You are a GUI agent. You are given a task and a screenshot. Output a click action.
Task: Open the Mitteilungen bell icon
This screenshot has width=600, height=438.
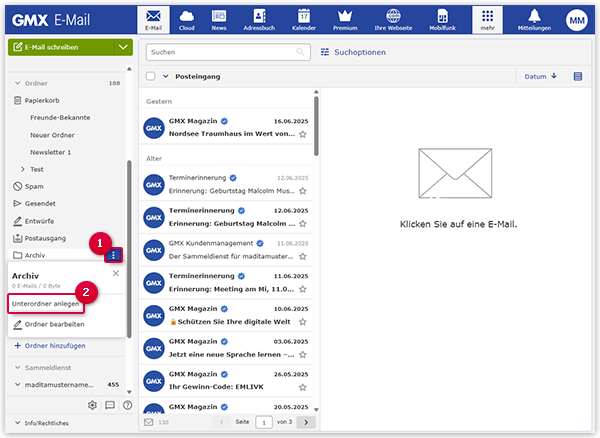(x=534, y=20)
